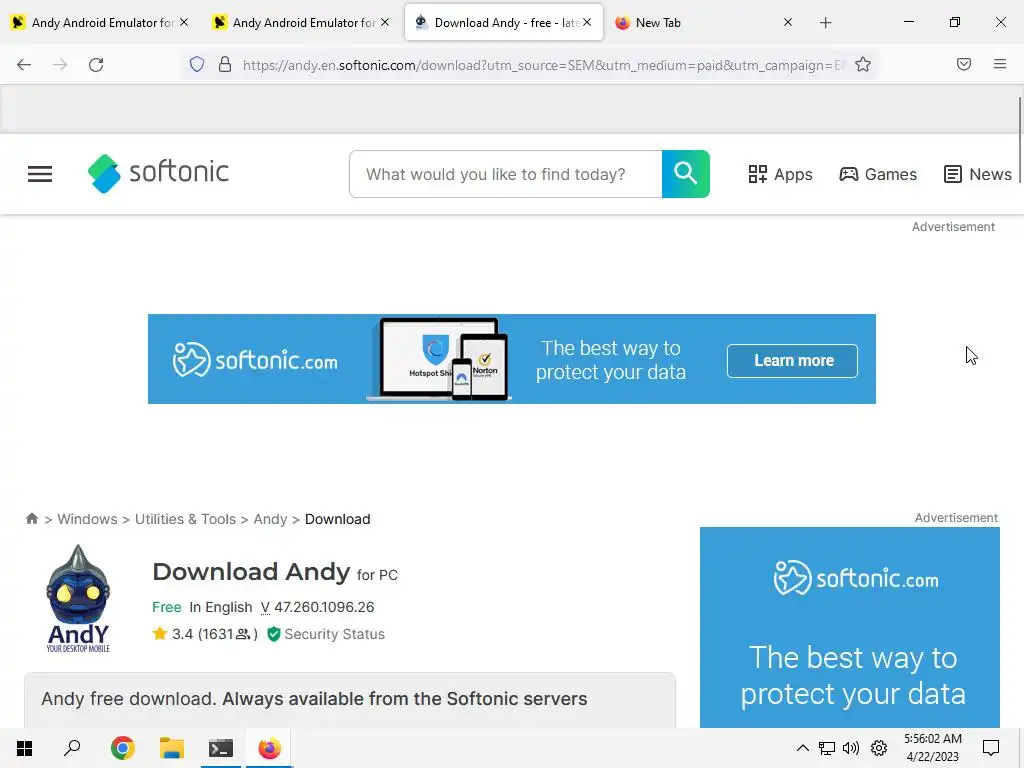Open the terminal app in taskbar
Viewport: 1024px width, 768px height.
[221, 748]
